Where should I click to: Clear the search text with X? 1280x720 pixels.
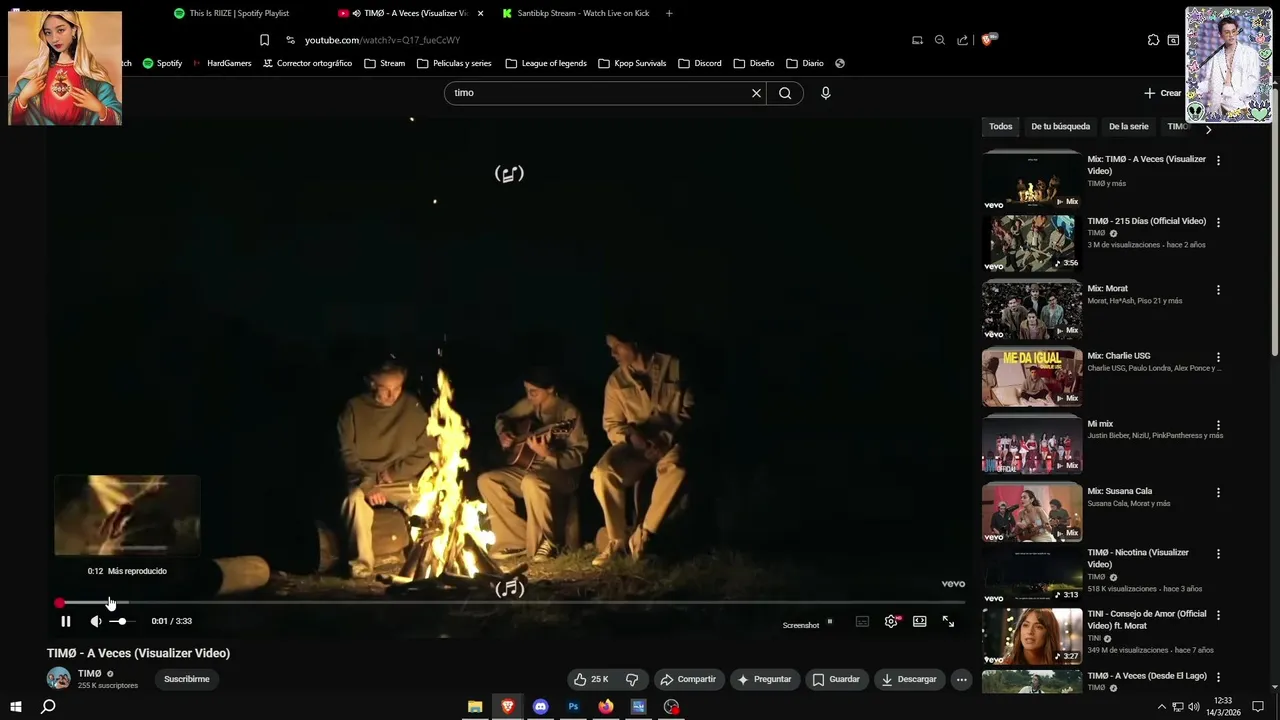pos(756,93)
